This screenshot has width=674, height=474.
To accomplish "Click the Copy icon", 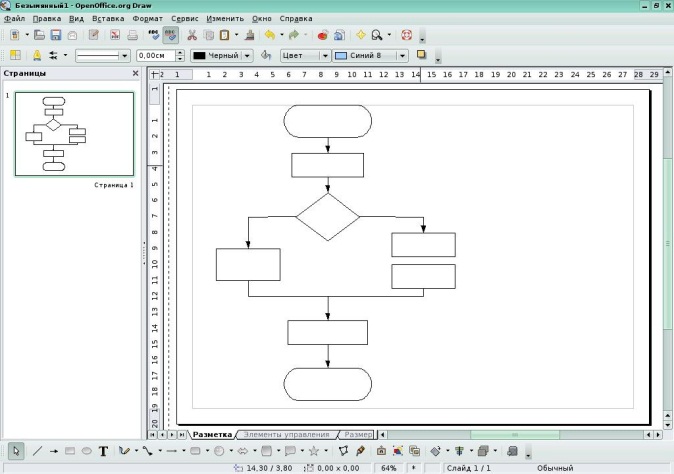I will coord(209,35).
